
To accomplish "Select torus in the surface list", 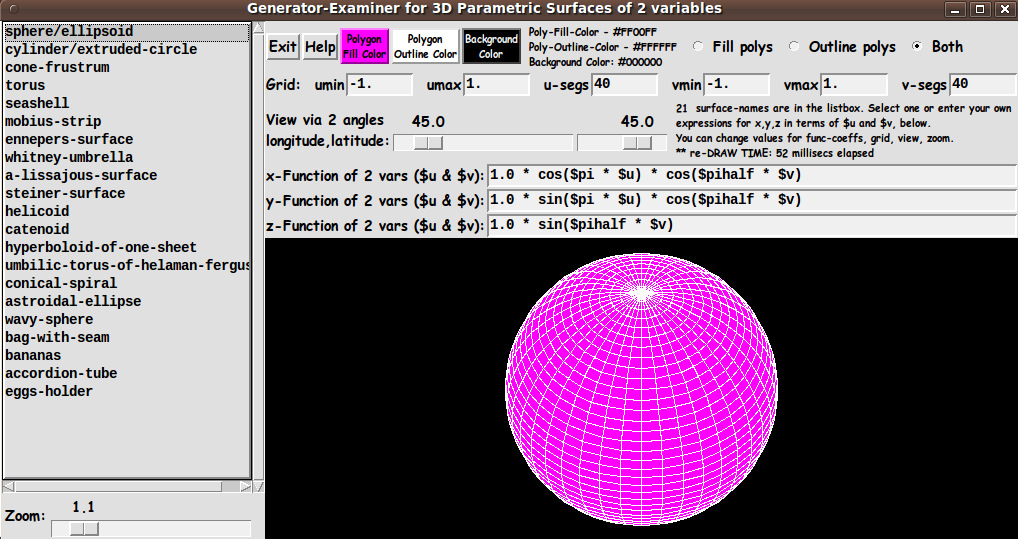I will coord(25,86).
